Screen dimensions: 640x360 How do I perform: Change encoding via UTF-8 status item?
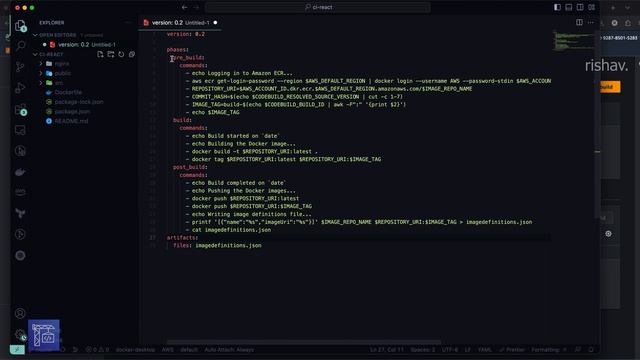tap(450, 349)
